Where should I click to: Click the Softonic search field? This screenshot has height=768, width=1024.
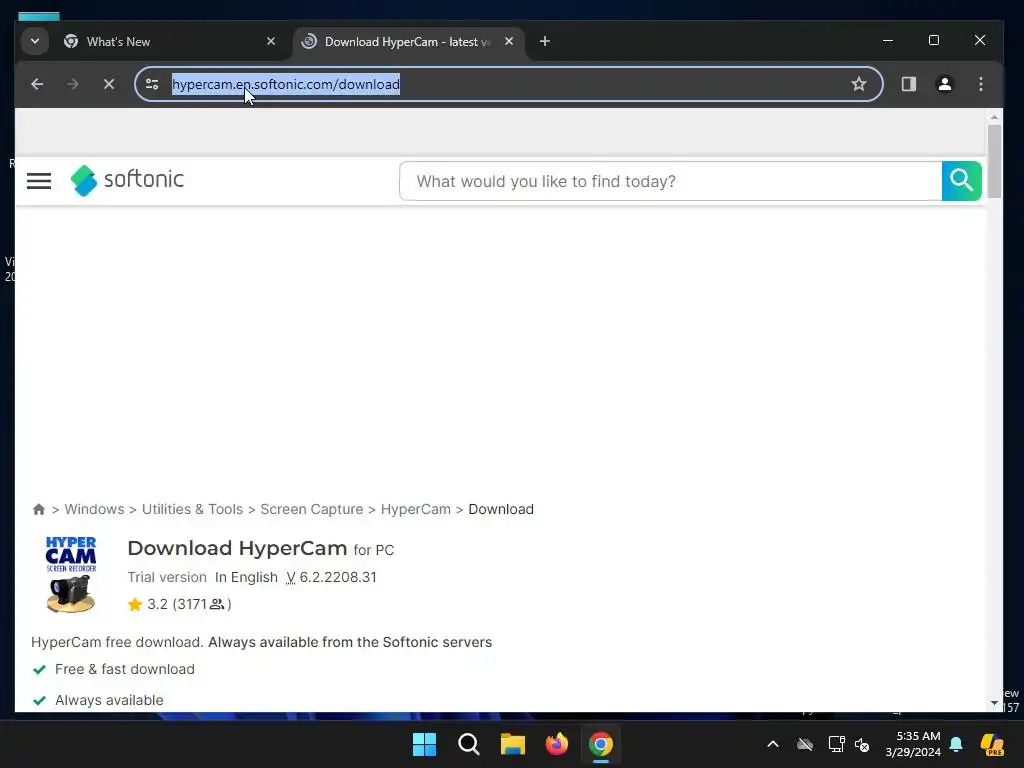tap(671, 181)
